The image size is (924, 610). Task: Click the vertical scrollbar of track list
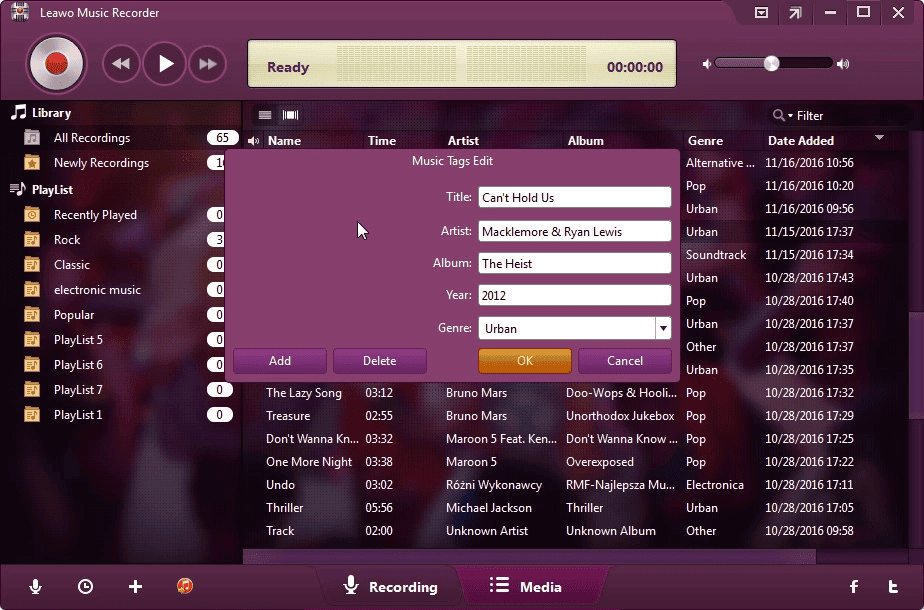click(916, 365)
